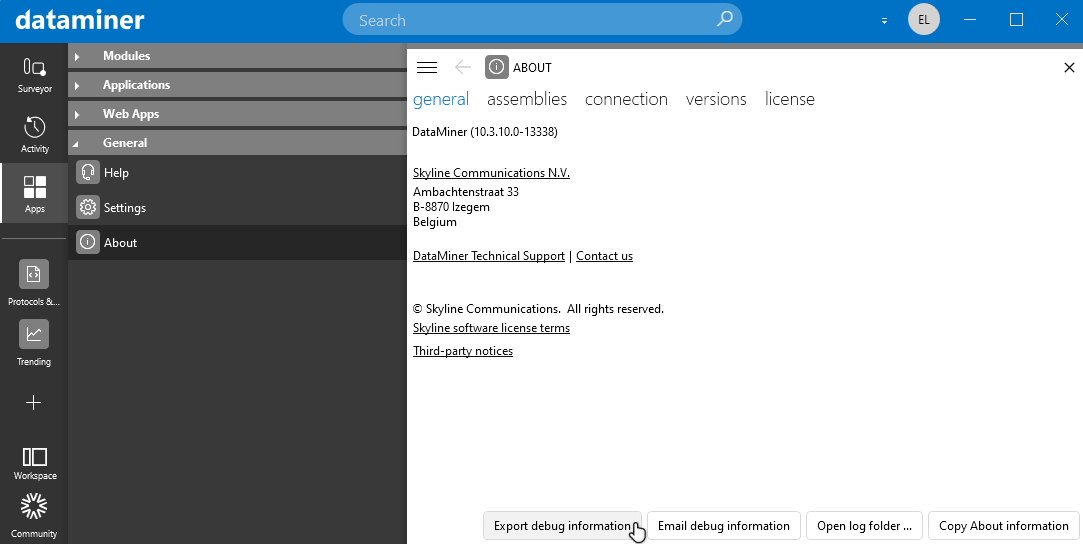Click the Settings gear icon
This screenshot has height=544, width=1083.
coord(88,207)
